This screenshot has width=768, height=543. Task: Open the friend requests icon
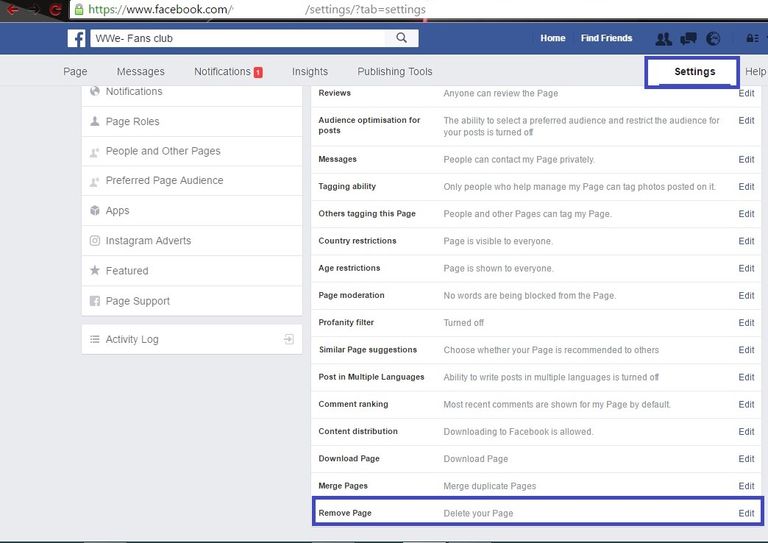pyautogui.click(x=663, y=39)
